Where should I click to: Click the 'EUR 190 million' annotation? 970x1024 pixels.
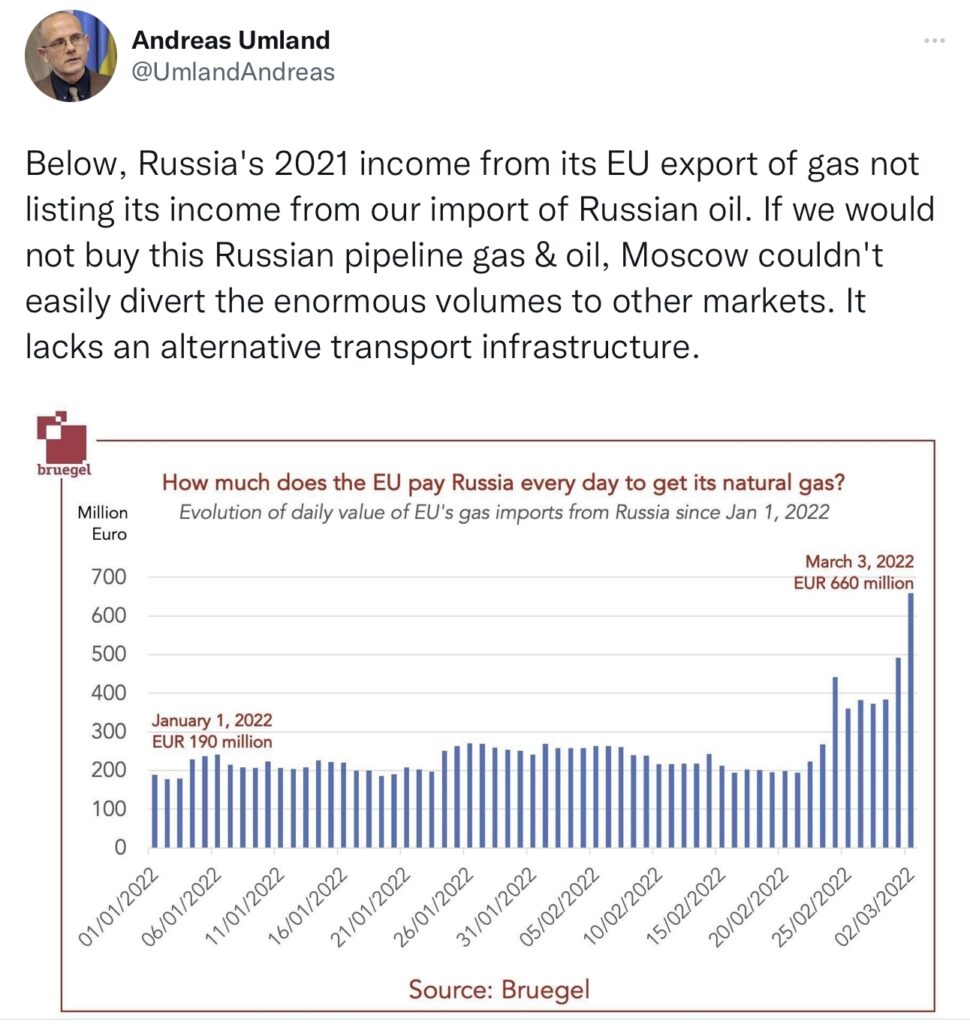[x=212, y=742]
